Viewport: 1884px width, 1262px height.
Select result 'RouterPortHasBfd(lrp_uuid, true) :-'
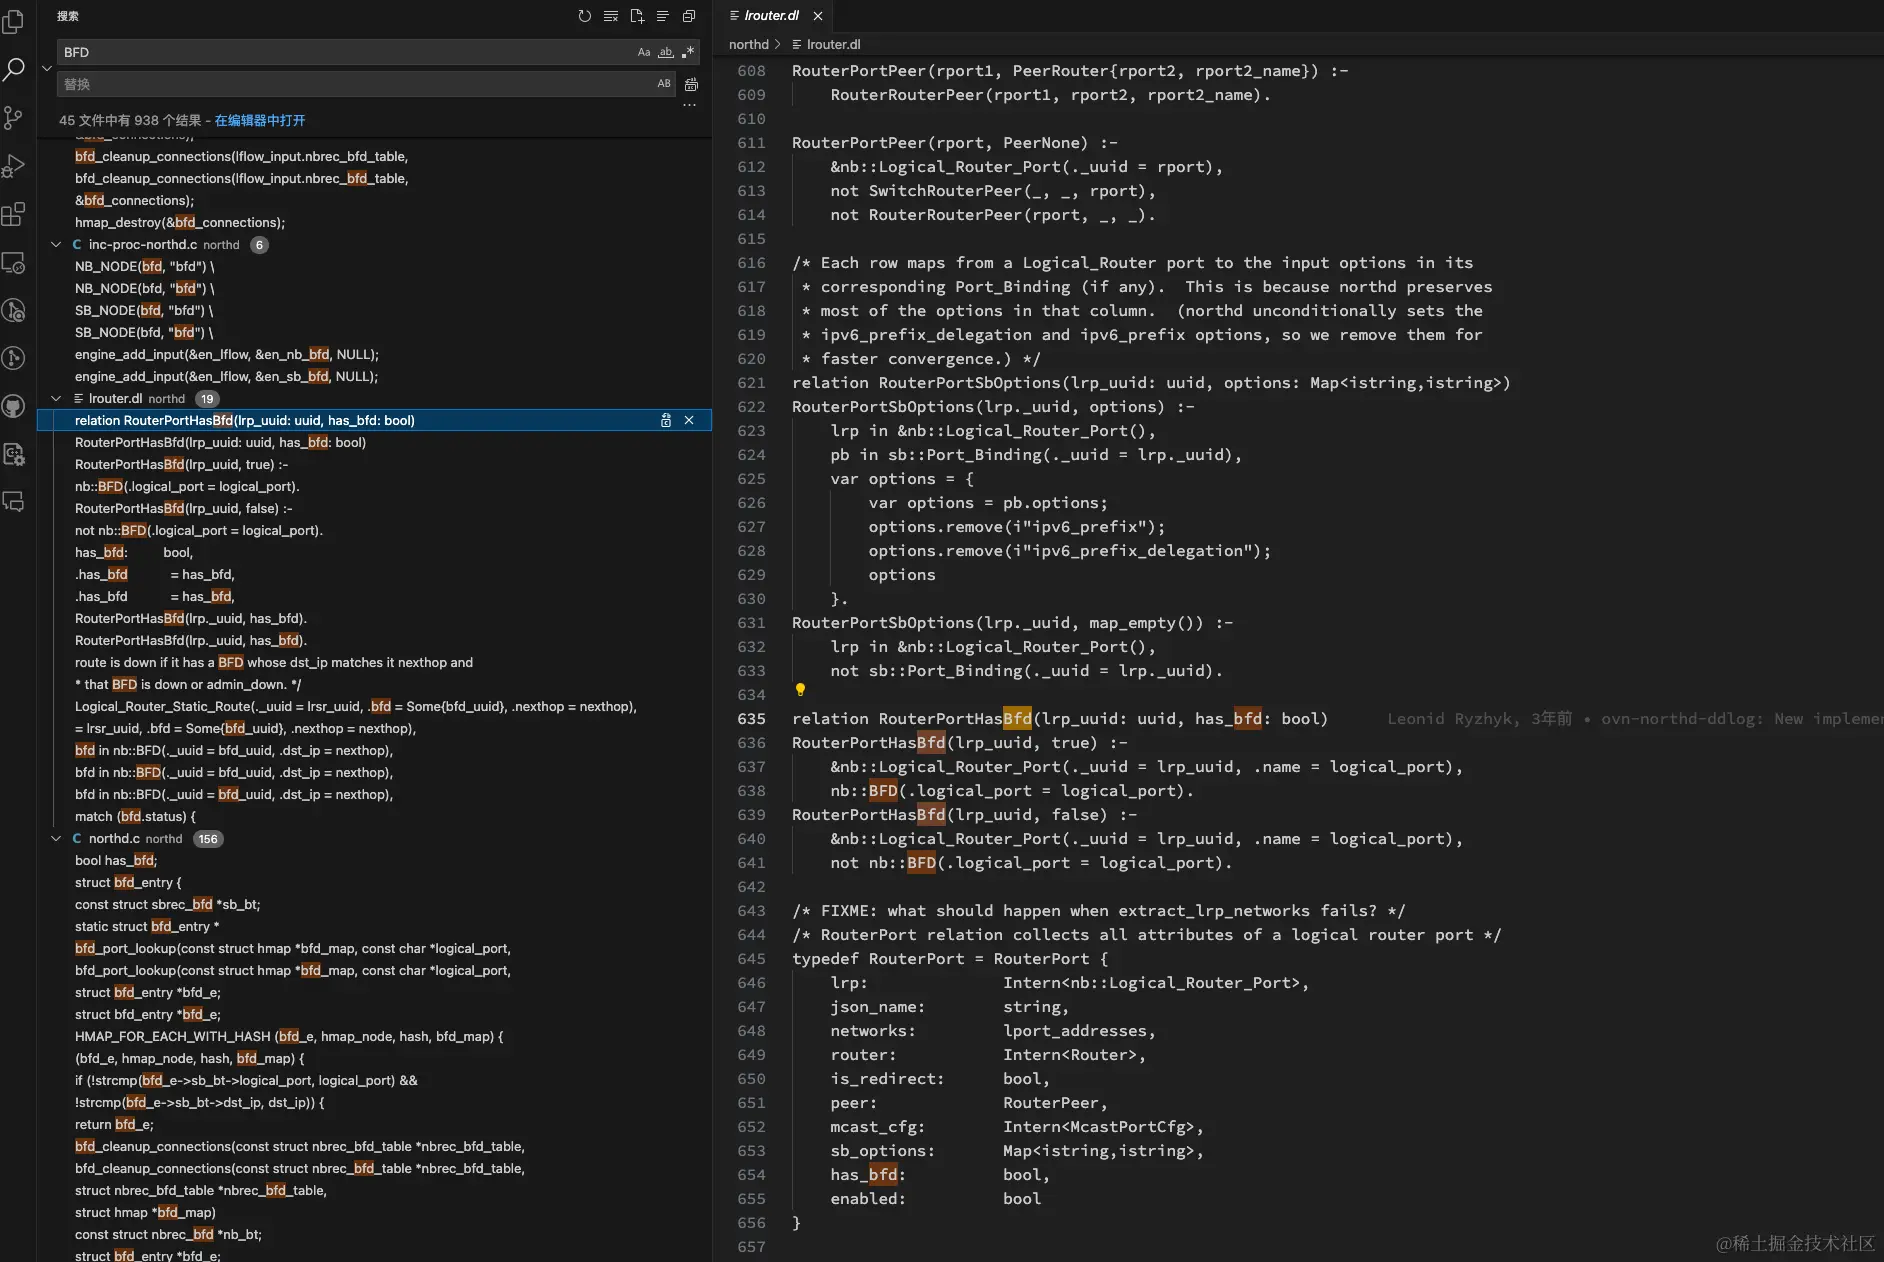(182, 465)
